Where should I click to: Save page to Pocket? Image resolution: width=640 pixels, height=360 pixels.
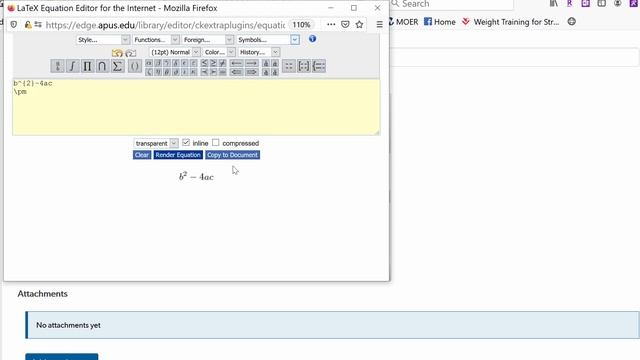[x=345, y=24]
